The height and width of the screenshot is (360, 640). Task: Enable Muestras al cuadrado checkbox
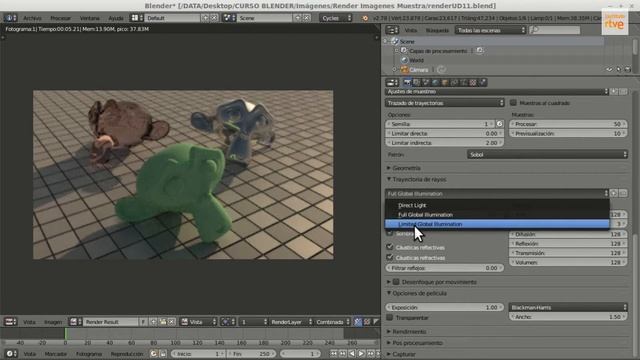(x=513, y=102)
